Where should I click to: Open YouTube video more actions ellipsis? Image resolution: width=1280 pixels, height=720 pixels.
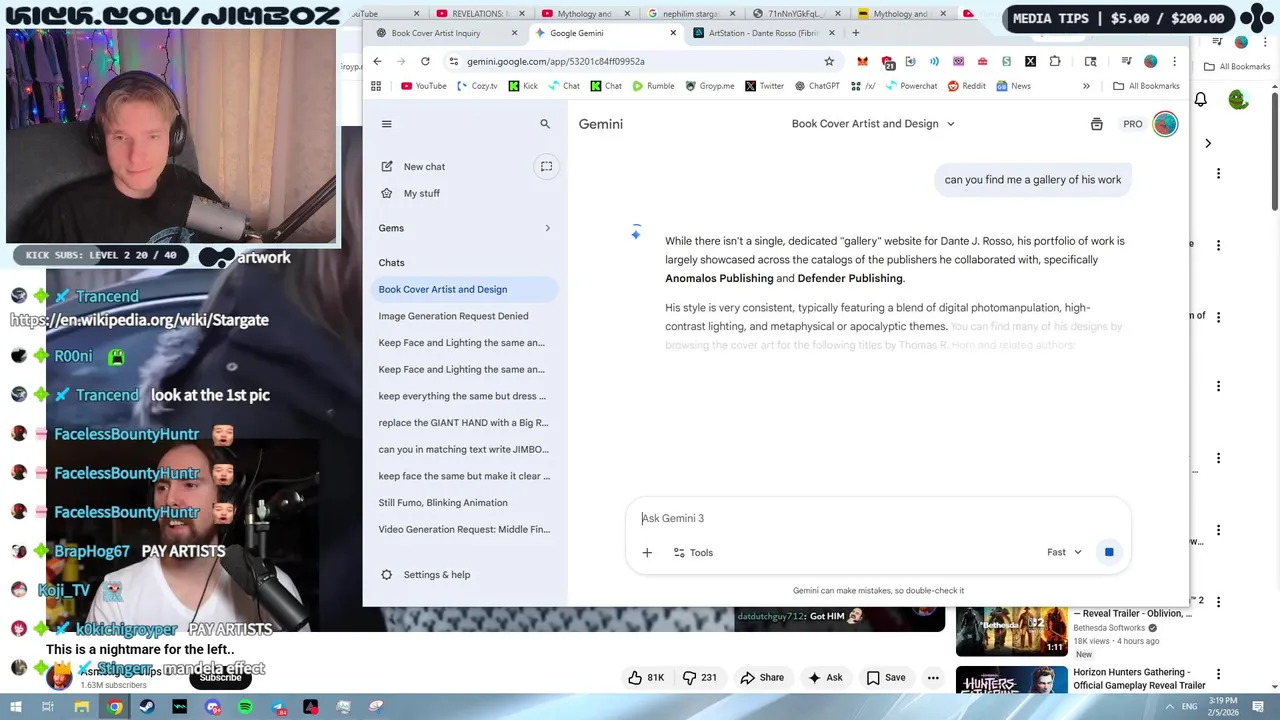click(x=933, y=677)
